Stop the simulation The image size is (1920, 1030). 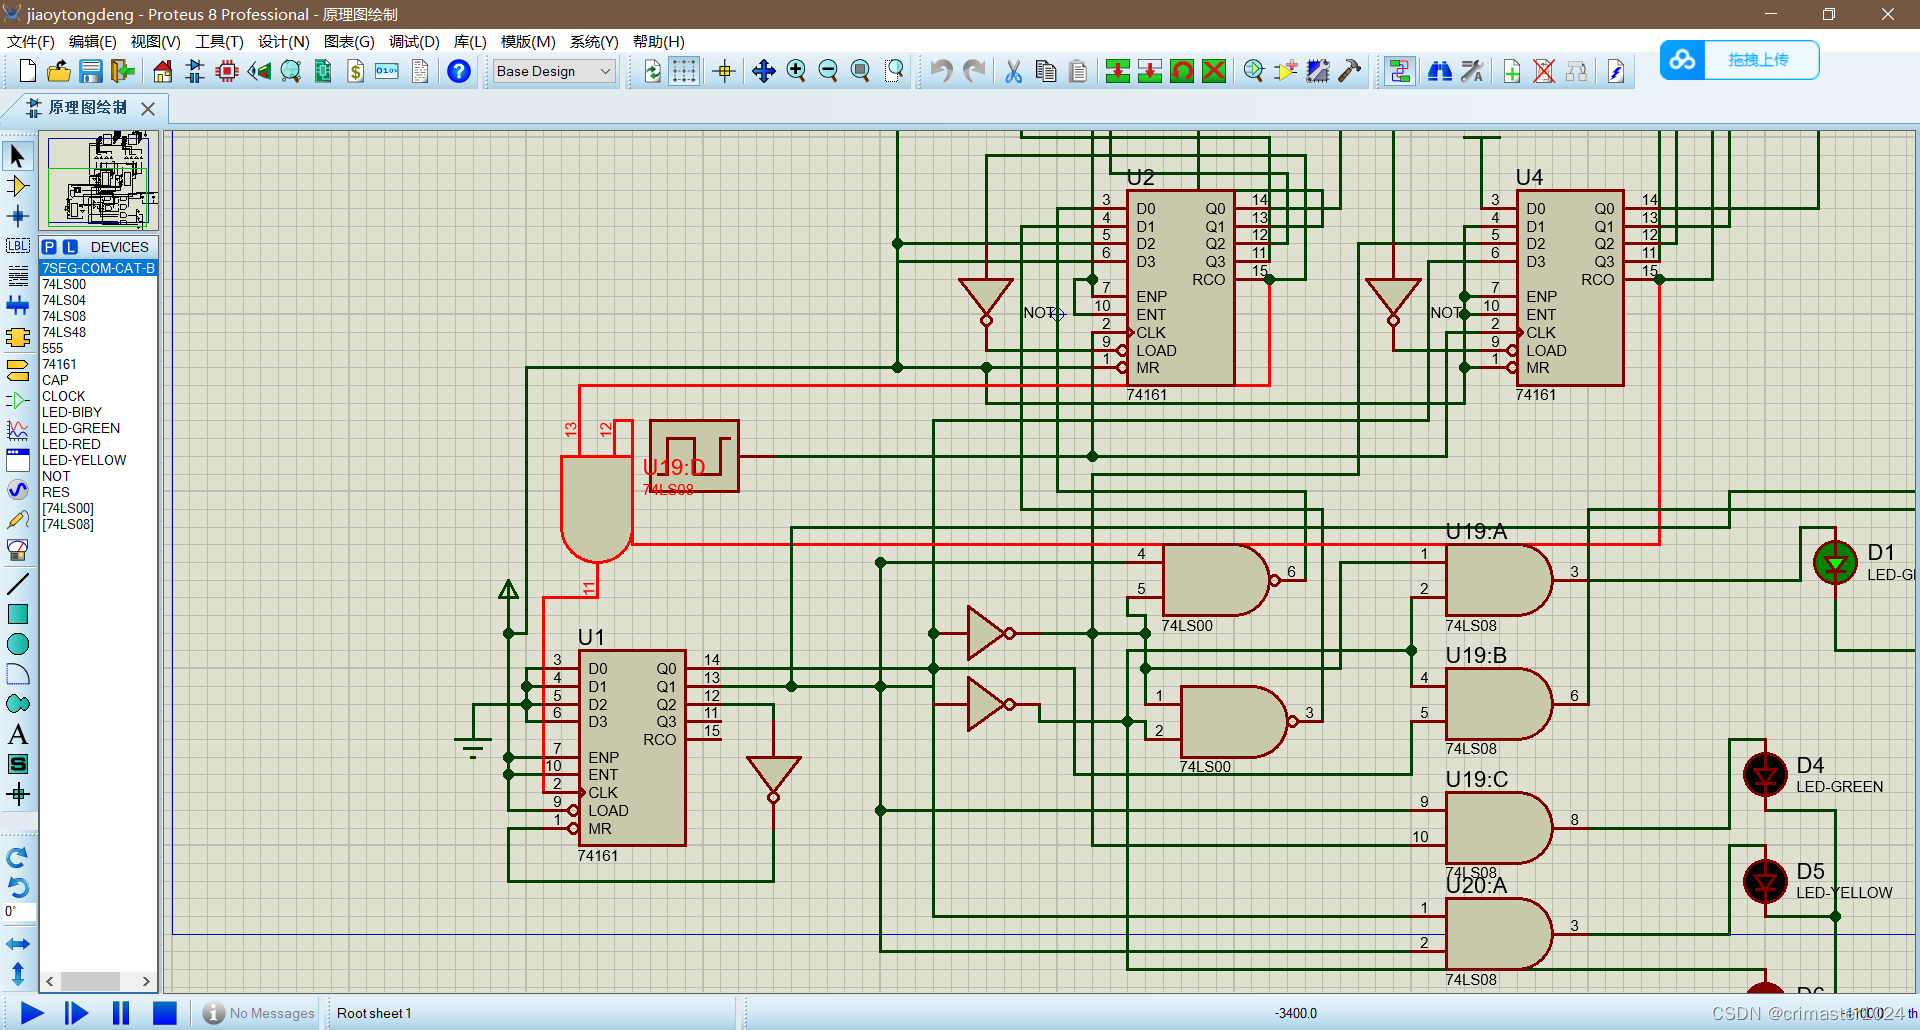164,1013
